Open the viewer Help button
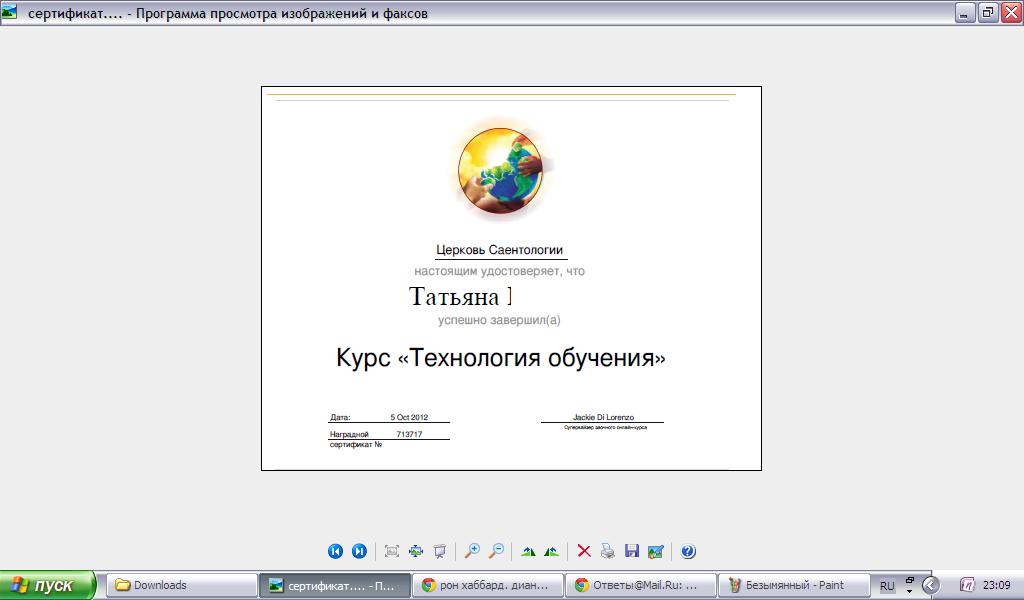The image size is (1024, 600). [x=688, y=551]
